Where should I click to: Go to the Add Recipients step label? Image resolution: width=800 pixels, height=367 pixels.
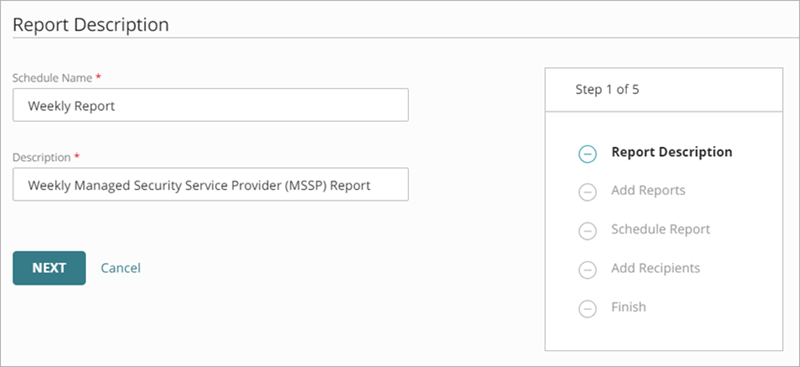(x=655, y=268)
